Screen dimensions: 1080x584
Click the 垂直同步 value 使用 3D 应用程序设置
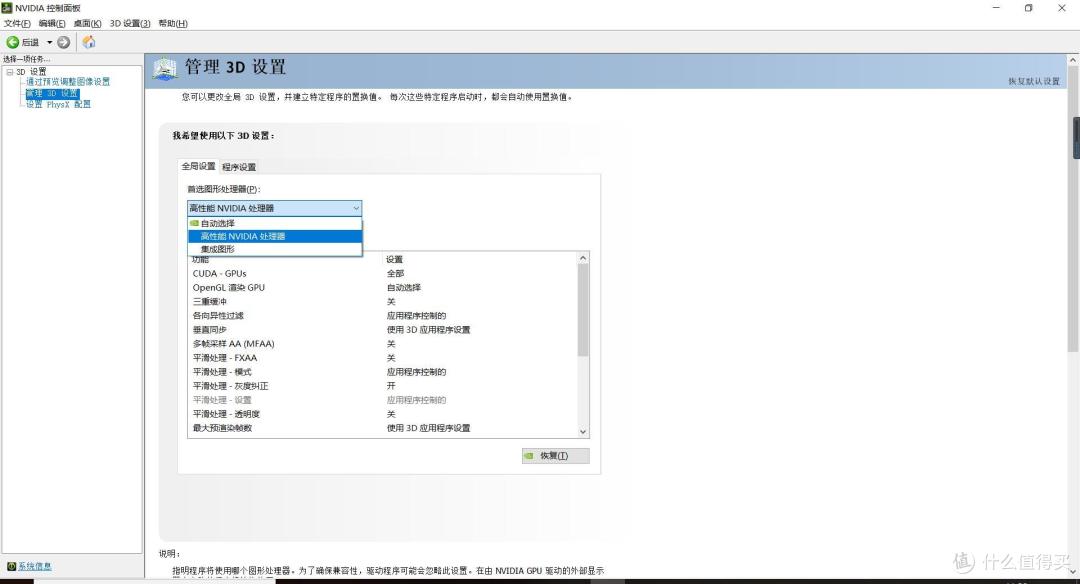(428, 330)
